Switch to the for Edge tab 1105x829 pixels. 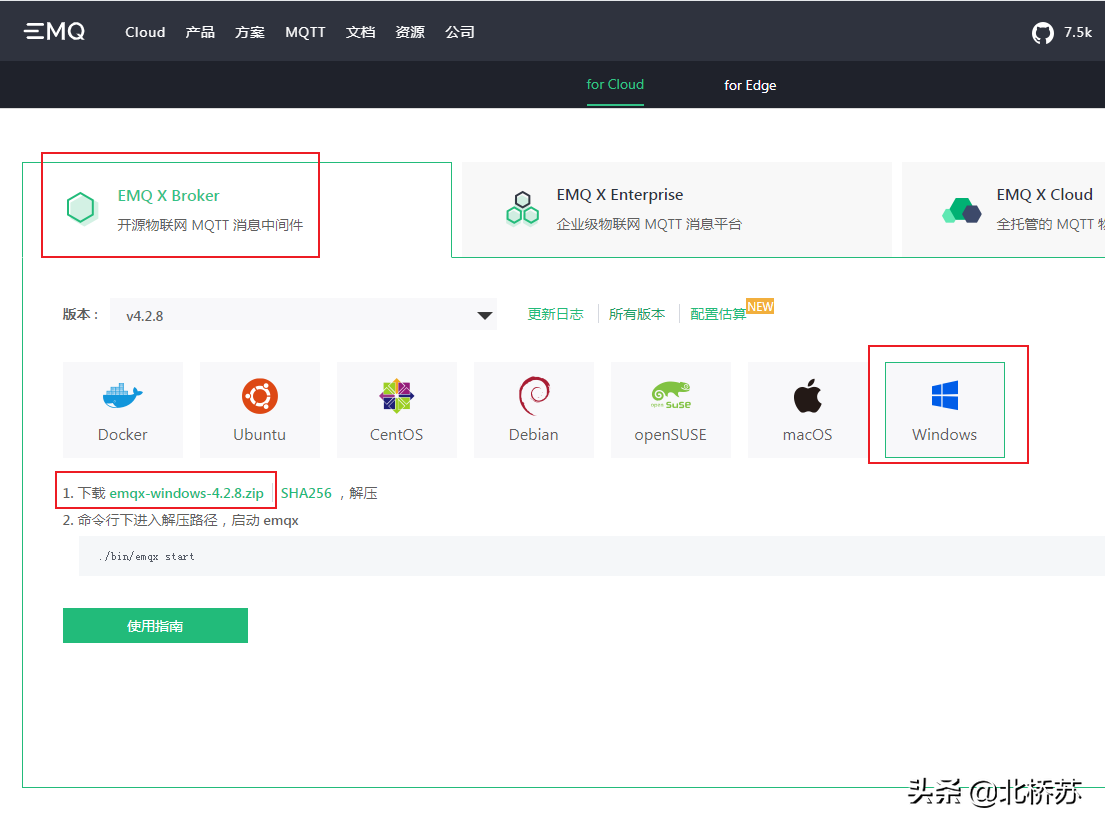pyautogui.click(x=750, y=85)
